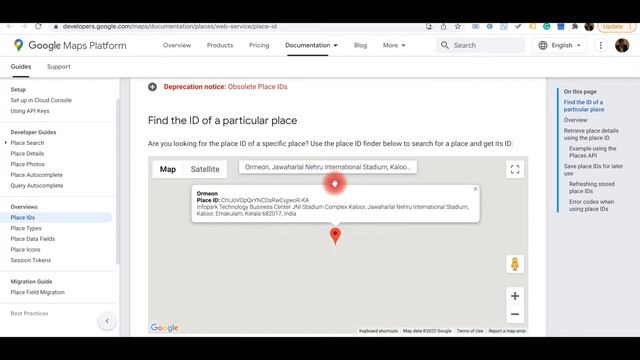
Task: Click the search magnifier icon
Action: tap(444, 45)
